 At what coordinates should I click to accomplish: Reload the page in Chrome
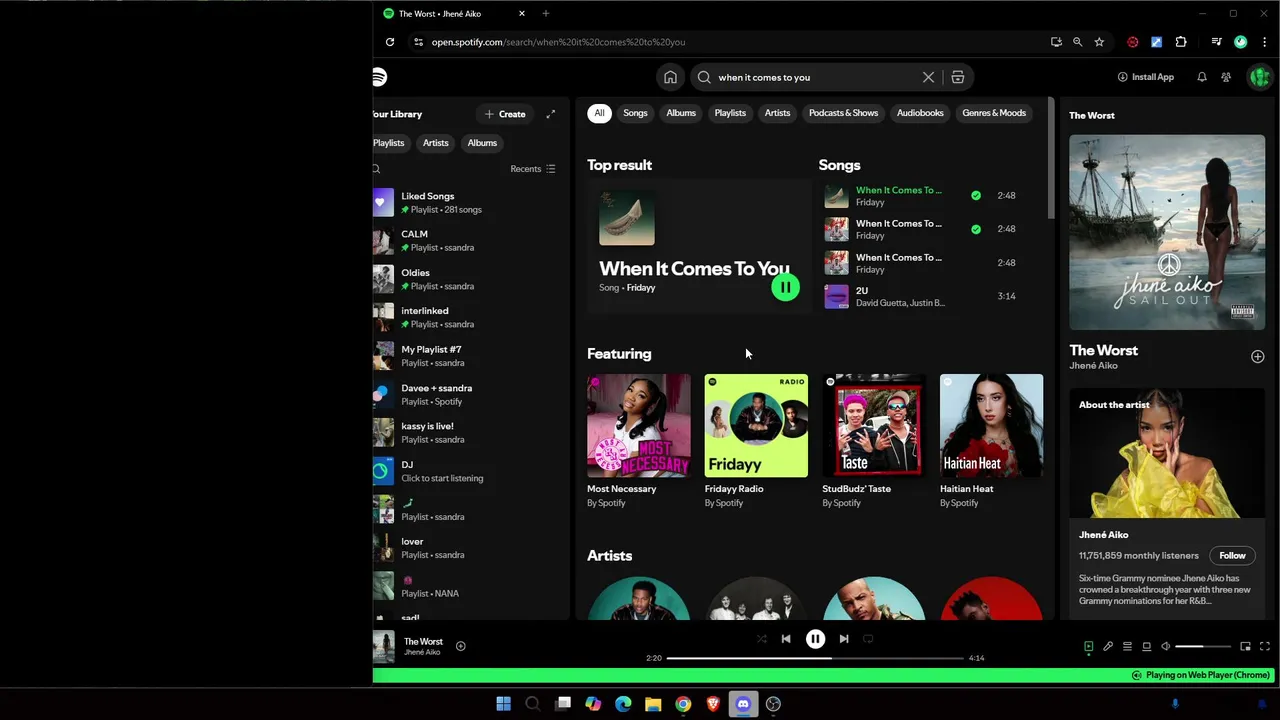(x=389, y=42)
